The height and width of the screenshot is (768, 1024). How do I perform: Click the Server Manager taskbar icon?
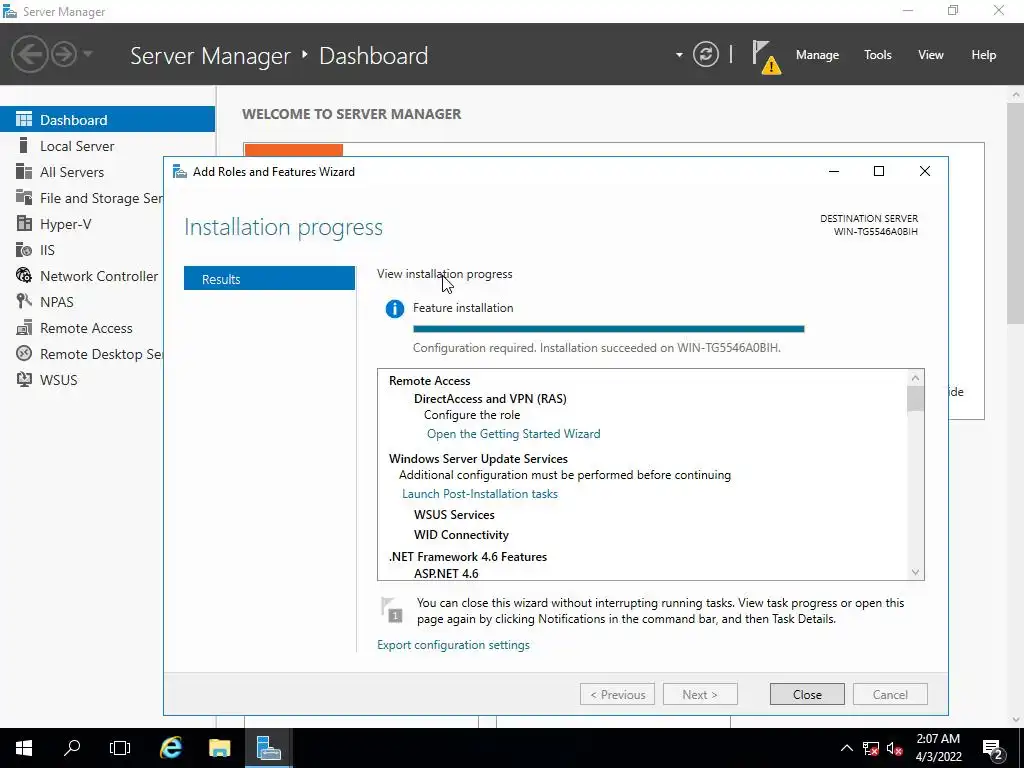[268, 748]
